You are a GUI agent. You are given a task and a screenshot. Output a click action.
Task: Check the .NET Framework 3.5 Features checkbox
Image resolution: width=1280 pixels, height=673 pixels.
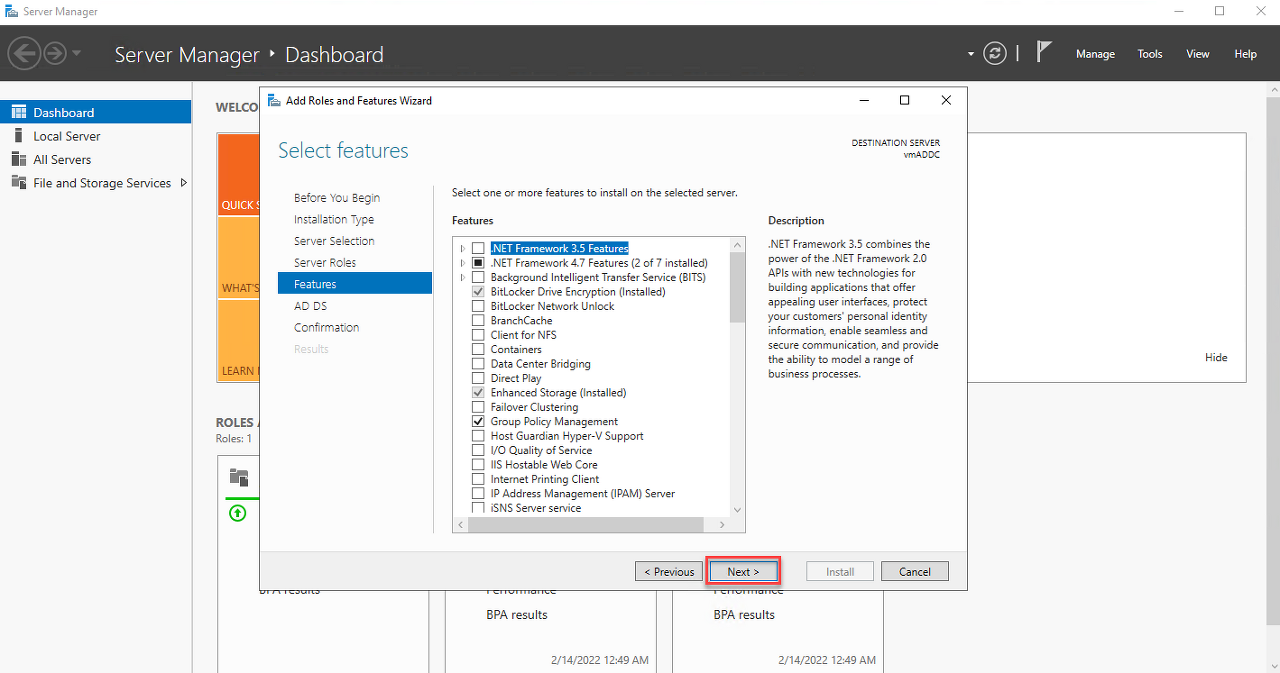click(x=478, y=248)
